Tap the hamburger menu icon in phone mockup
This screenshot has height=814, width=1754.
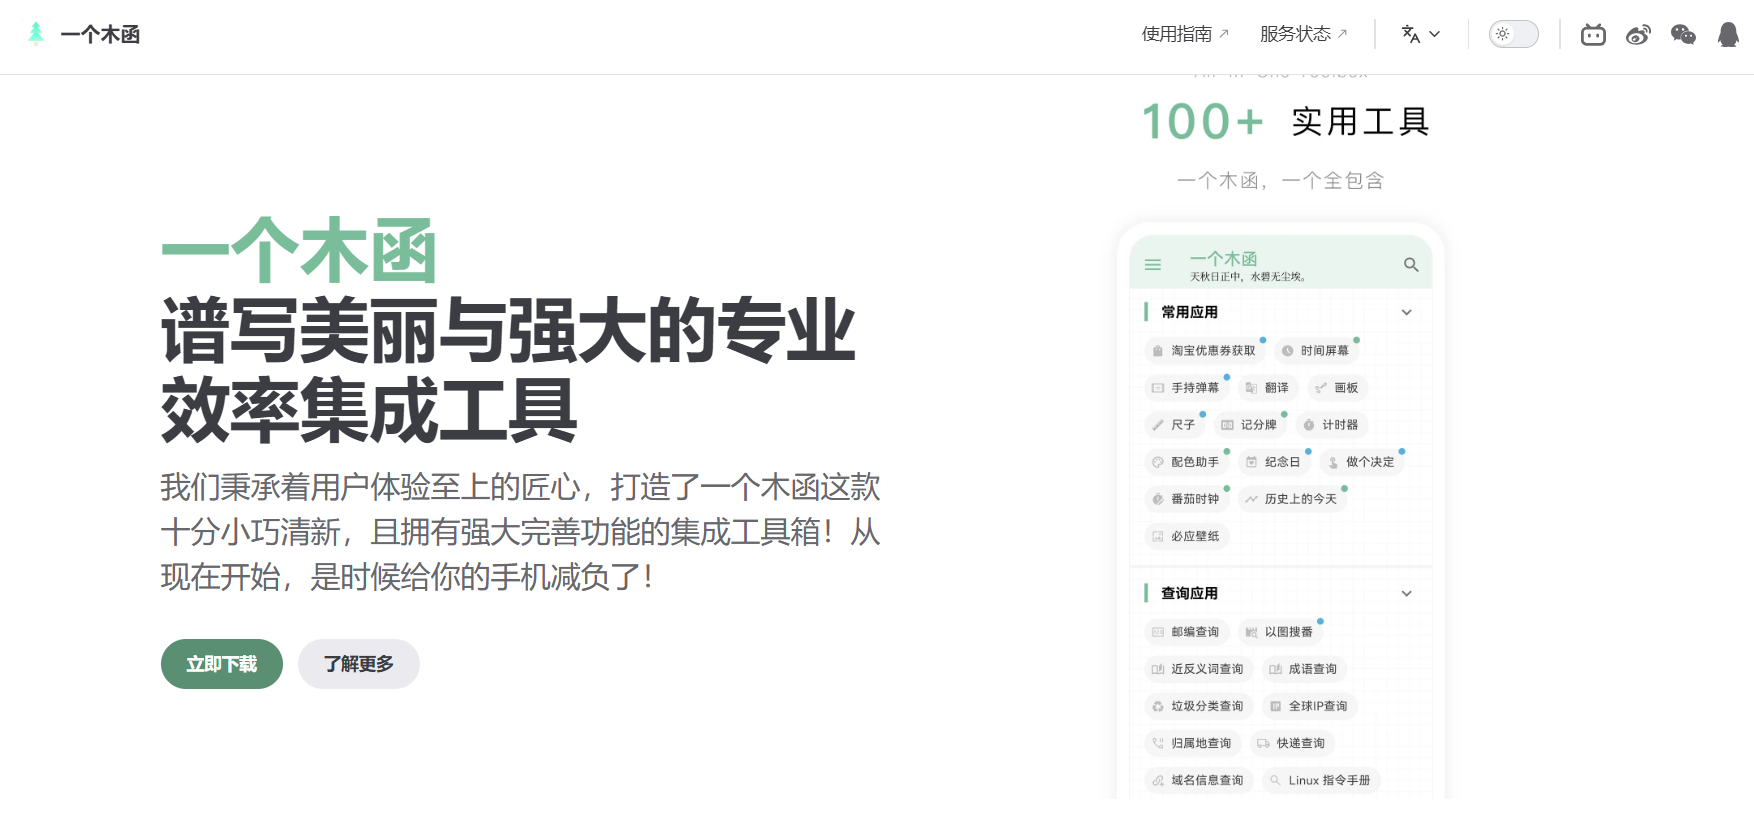tap(1153, 265)
